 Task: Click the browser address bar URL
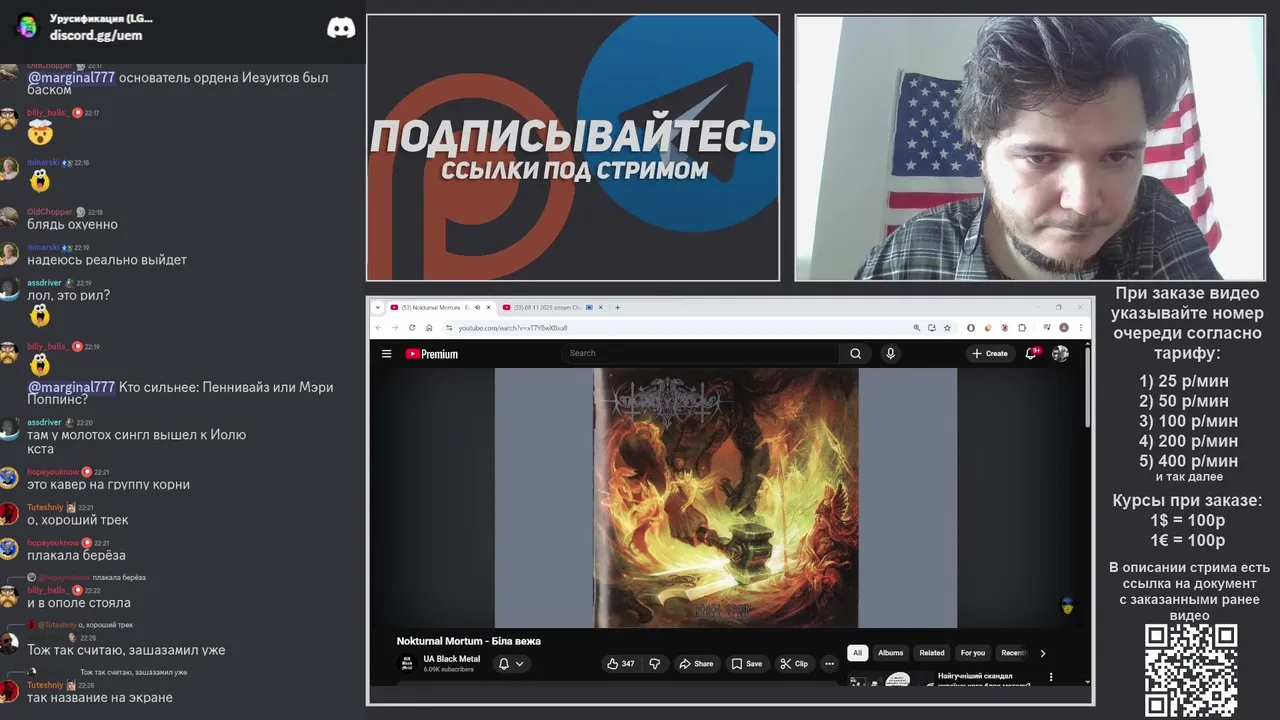513,328
